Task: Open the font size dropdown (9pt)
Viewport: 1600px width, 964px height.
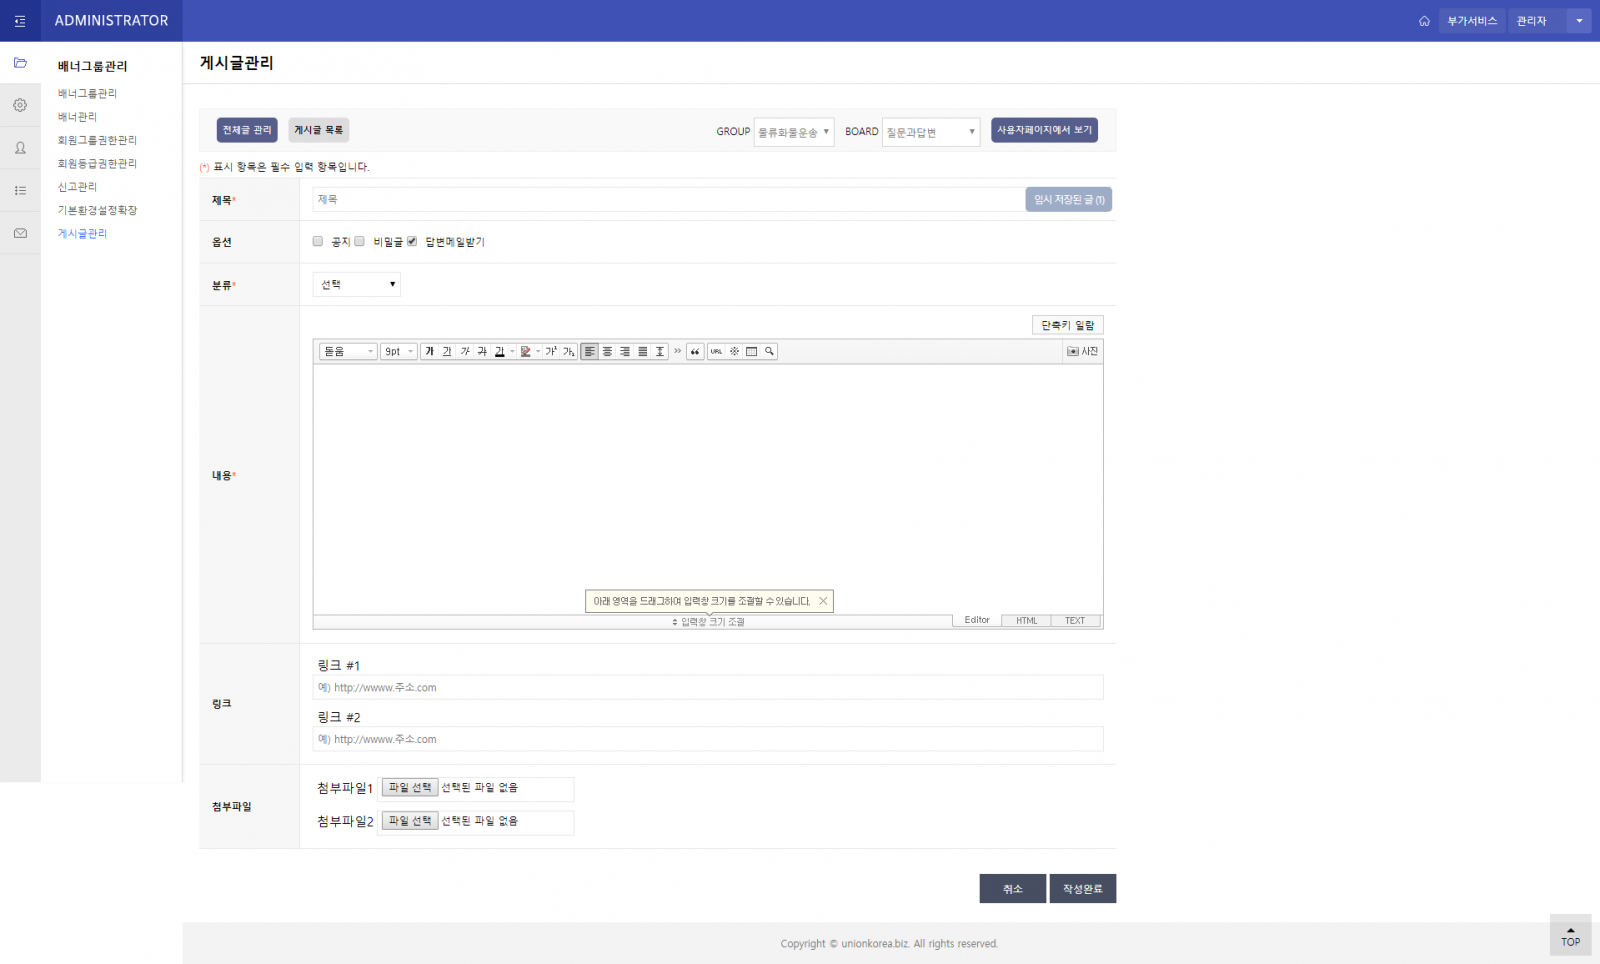Action: point(399,351)
